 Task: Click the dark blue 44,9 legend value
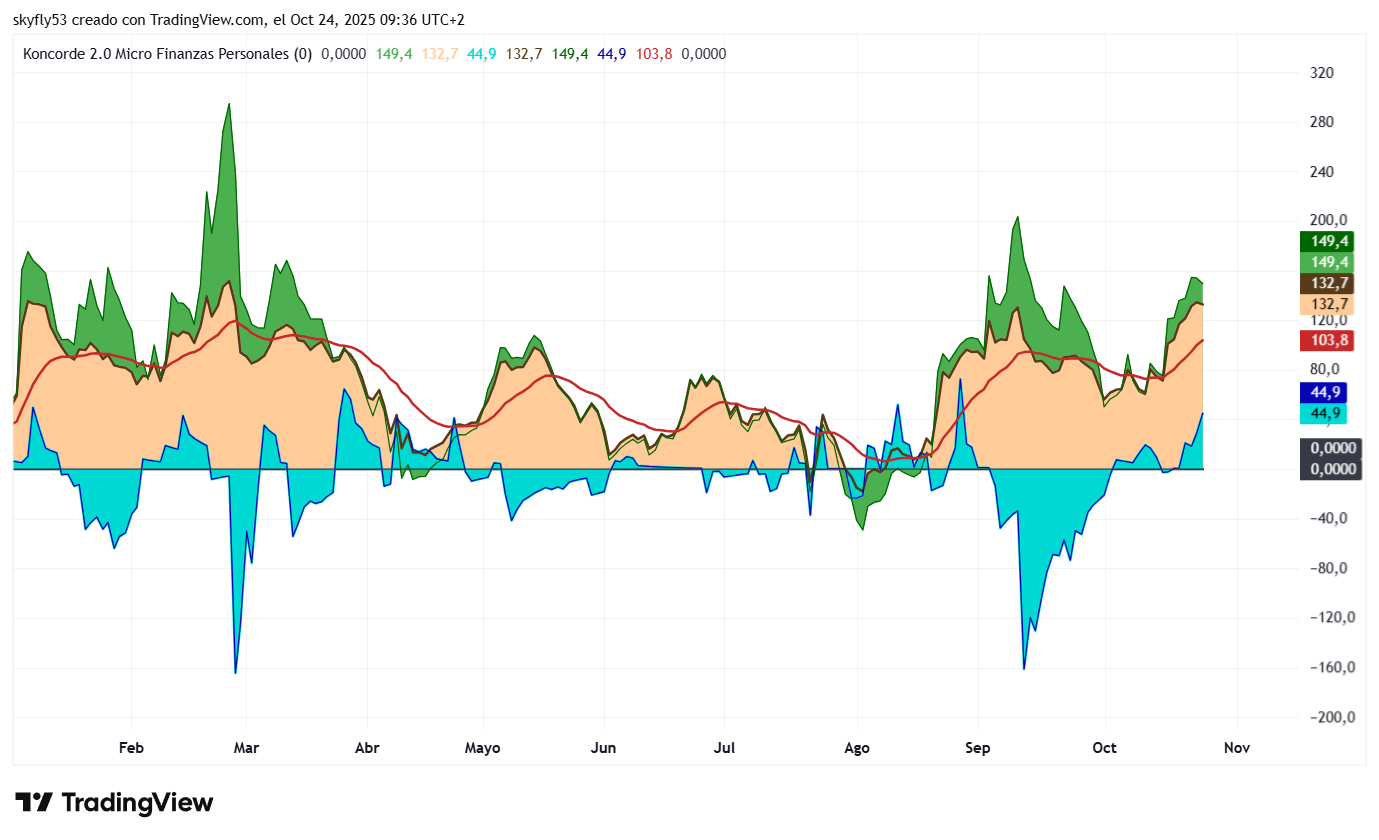(612, 54)
